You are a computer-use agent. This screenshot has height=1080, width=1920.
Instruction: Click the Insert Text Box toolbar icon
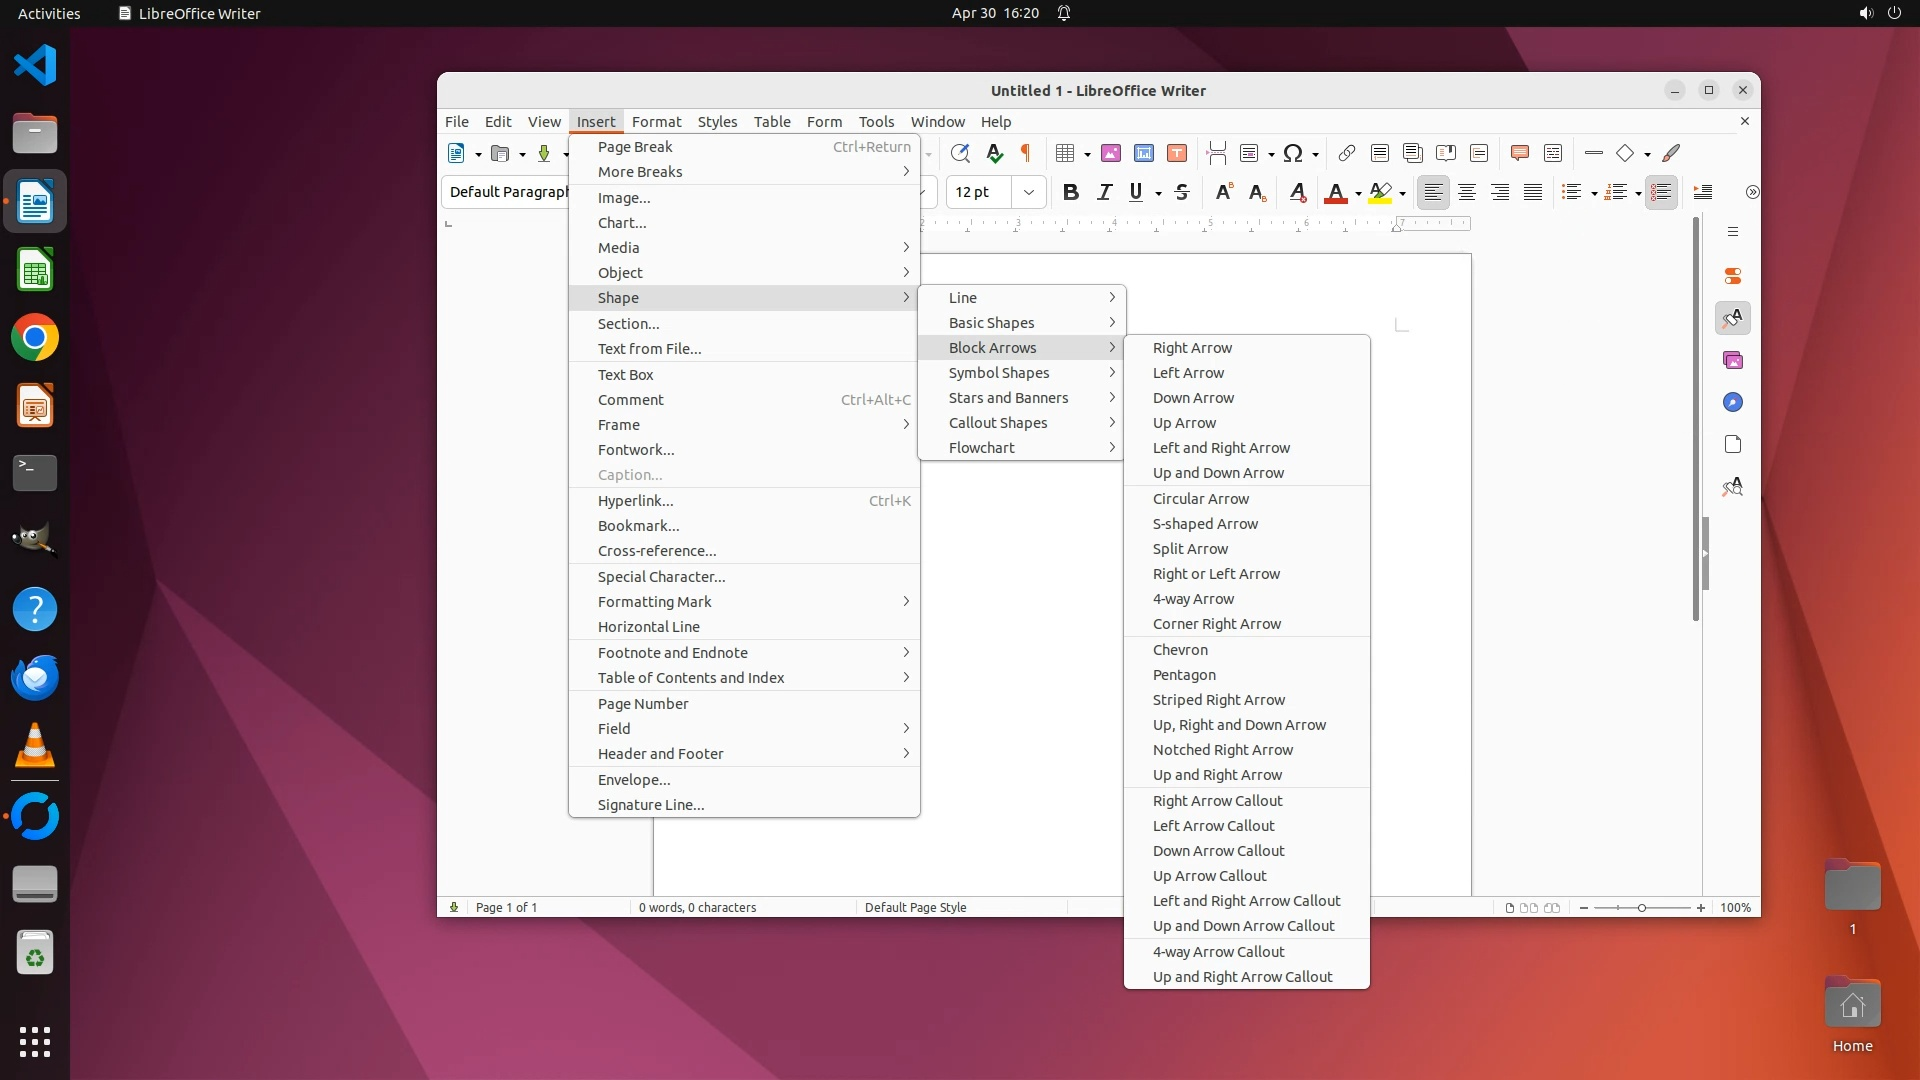[1177, 153]
